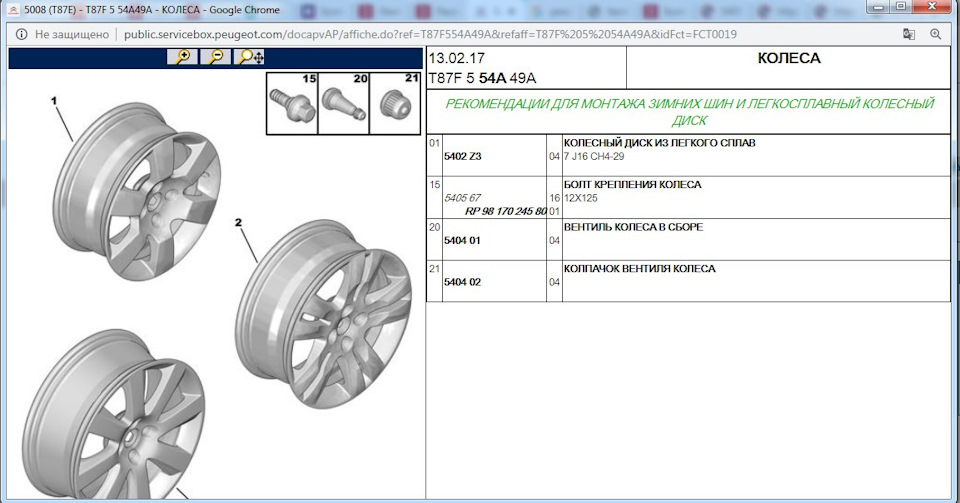960x503 pixels.
Task: Click 'ВЕНТИЛЬ КОЛЕСА В СБОРЕ' row title
Action: tap(633, 227)
